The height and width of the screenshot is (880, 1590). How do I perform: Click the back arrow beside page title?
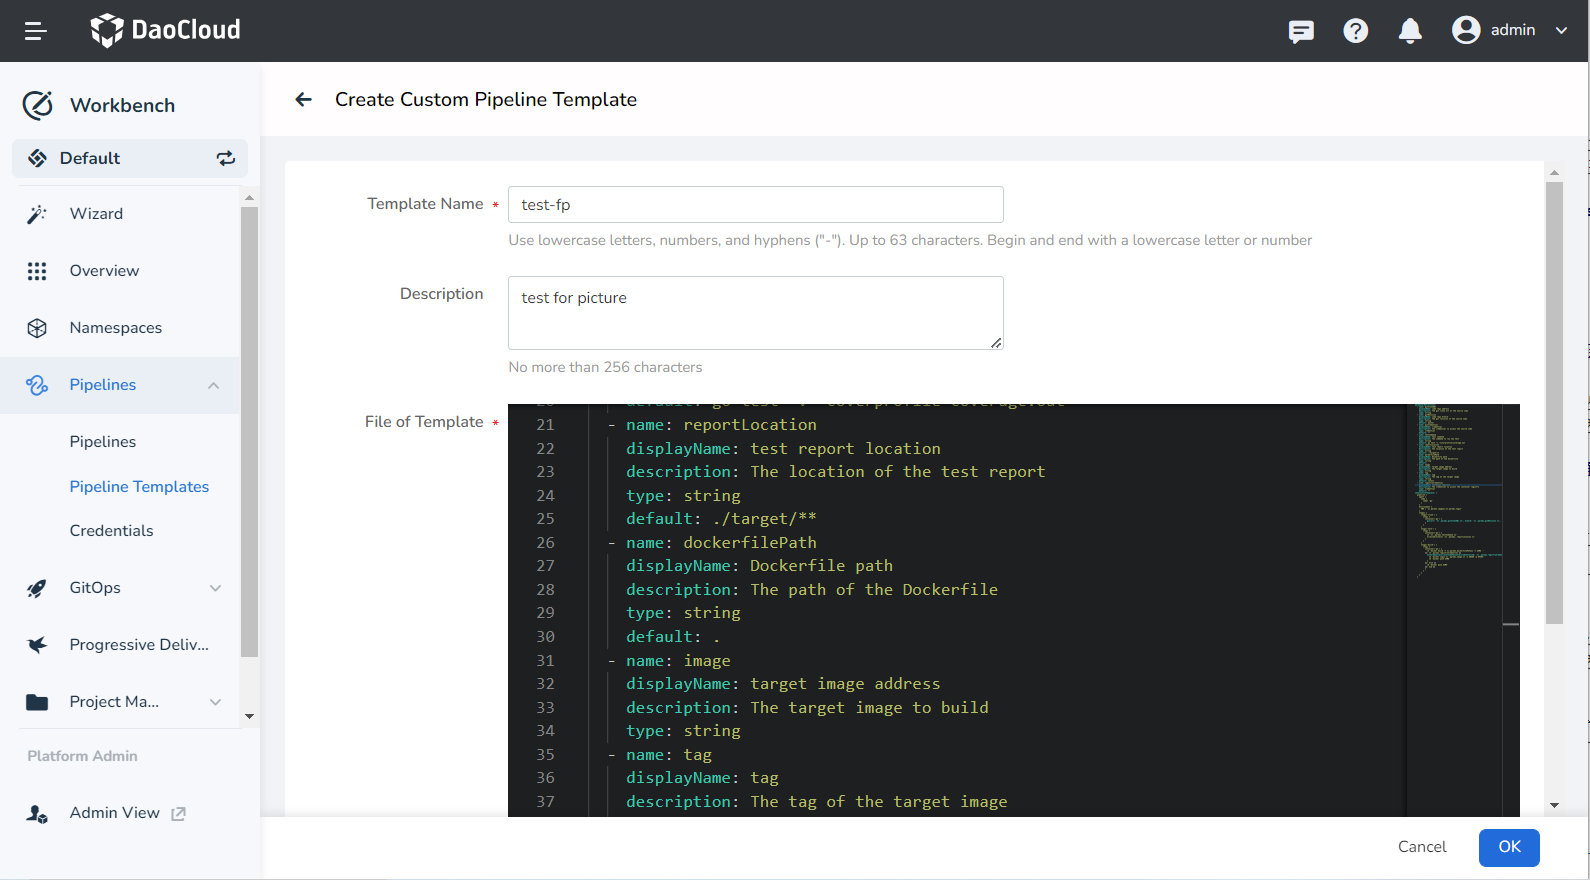(304, 99)
